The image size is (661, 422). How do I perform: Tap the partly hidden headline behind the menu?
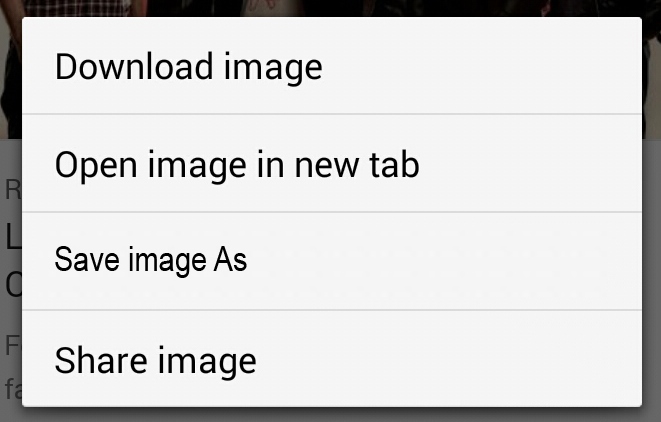tap(11, 259)
